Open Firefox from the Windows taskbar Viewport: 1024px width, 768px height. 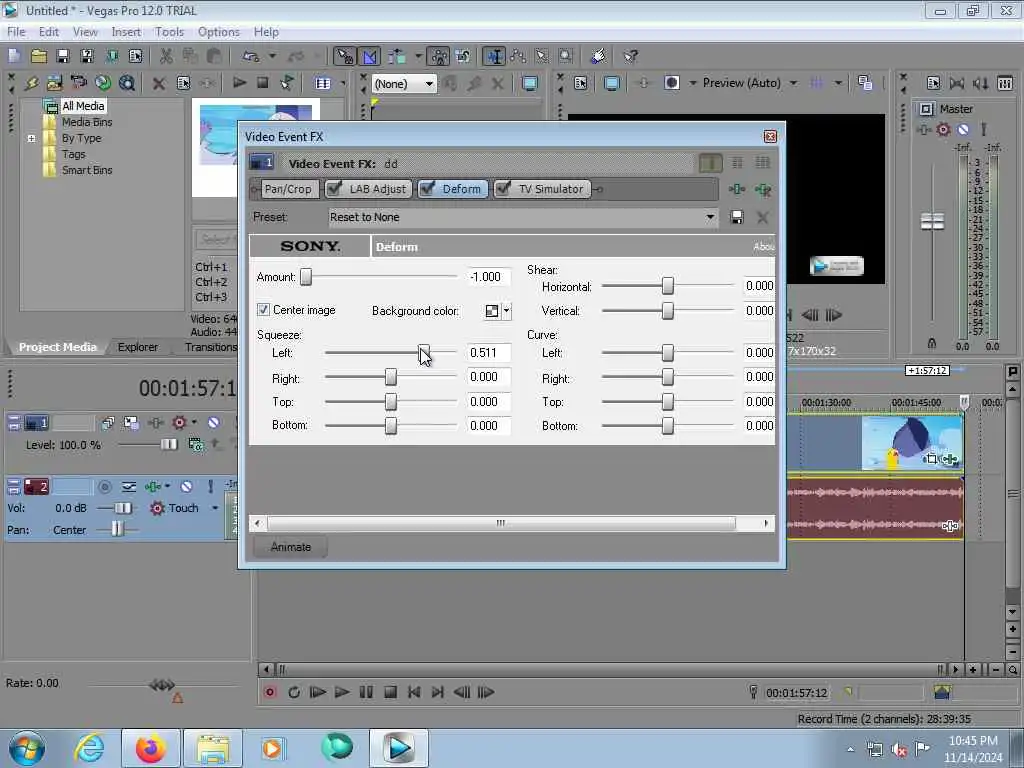pyautogui.click(x=151, y=748)
